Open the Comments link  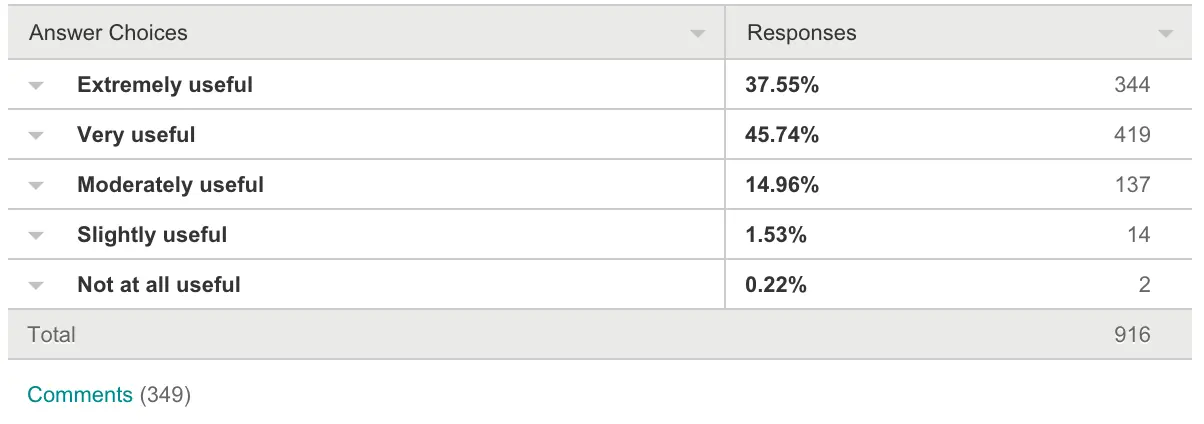[x=80, y=395]
